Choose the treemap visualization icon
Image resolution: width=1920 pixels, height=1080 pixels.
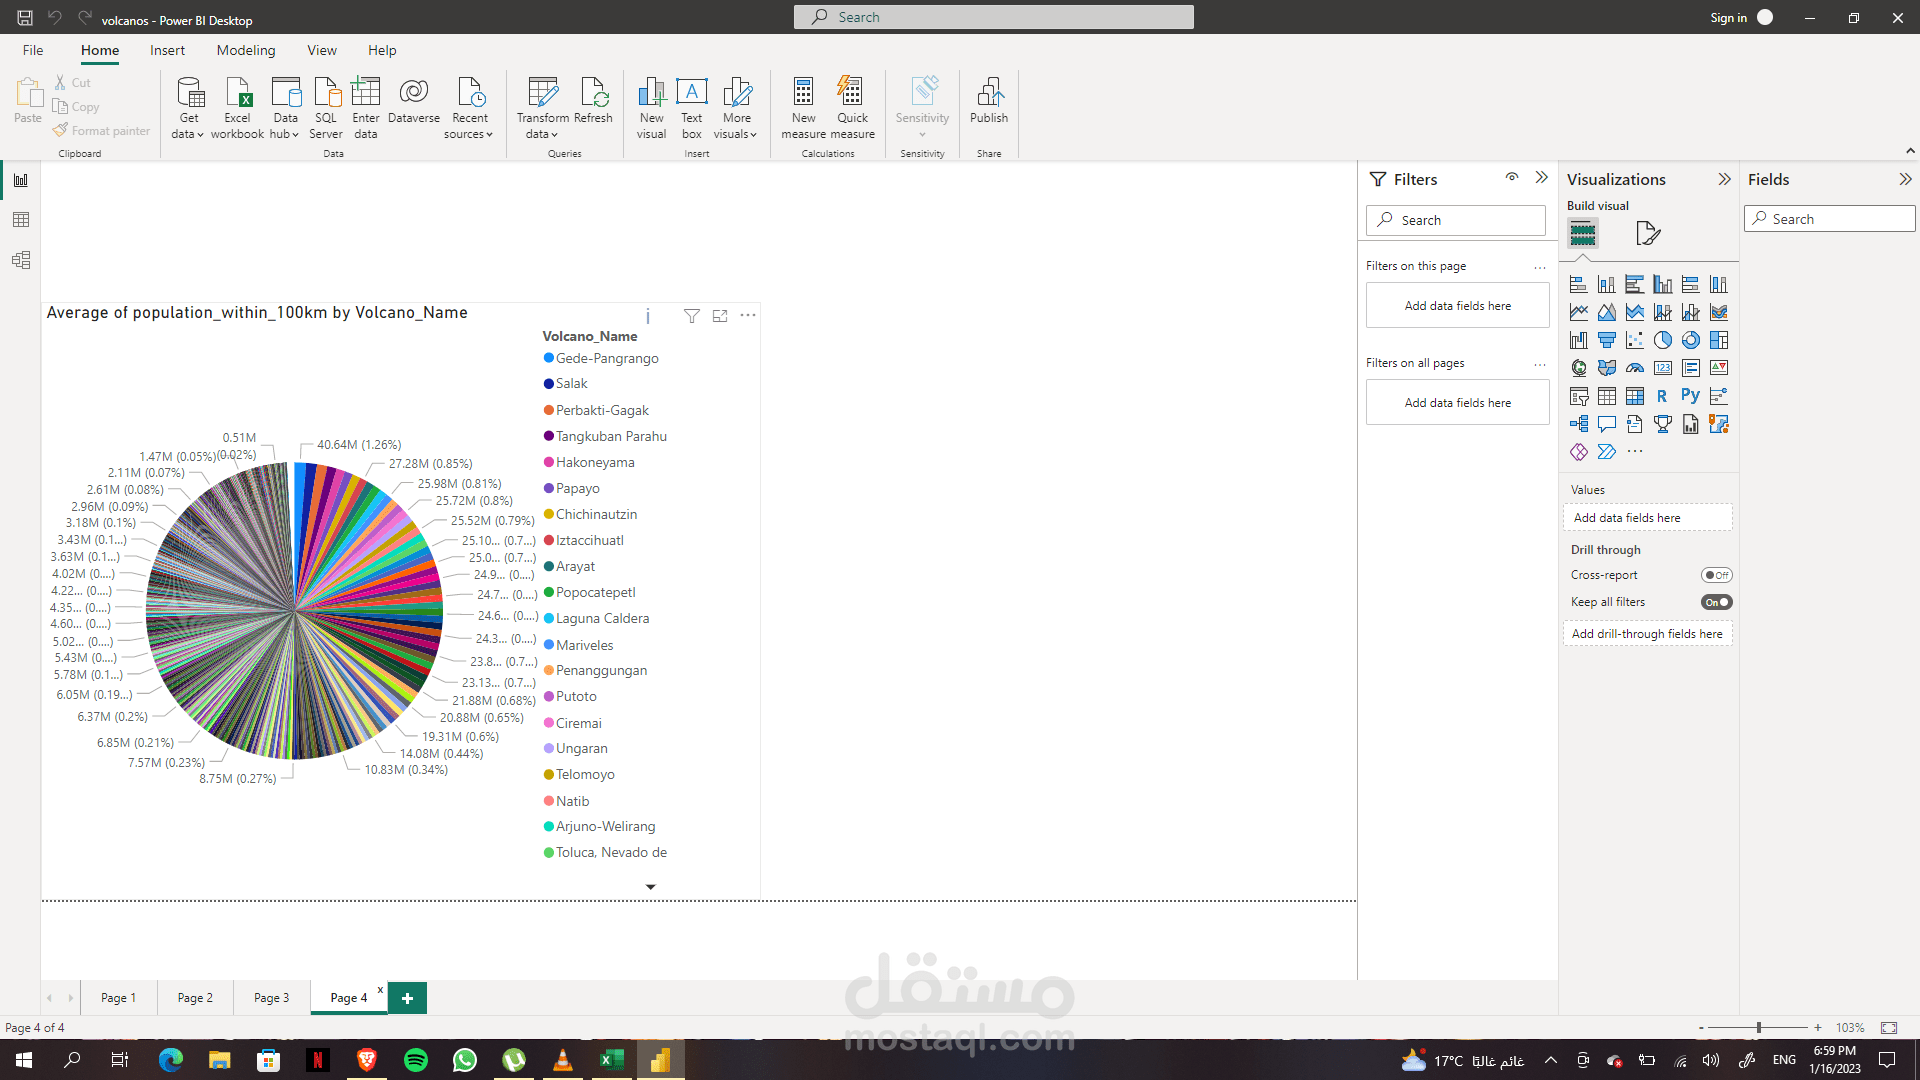point(1718,340)
